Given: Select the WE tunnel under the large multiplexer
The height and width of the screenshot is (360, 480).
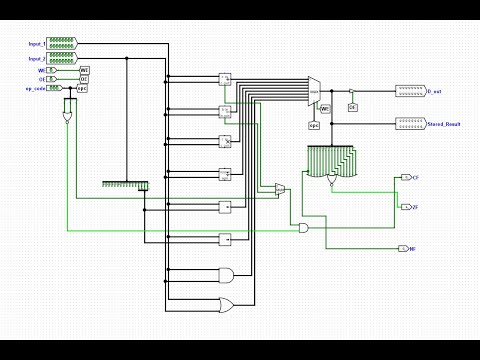Looking at the screenshot, I should click(325, 109).
